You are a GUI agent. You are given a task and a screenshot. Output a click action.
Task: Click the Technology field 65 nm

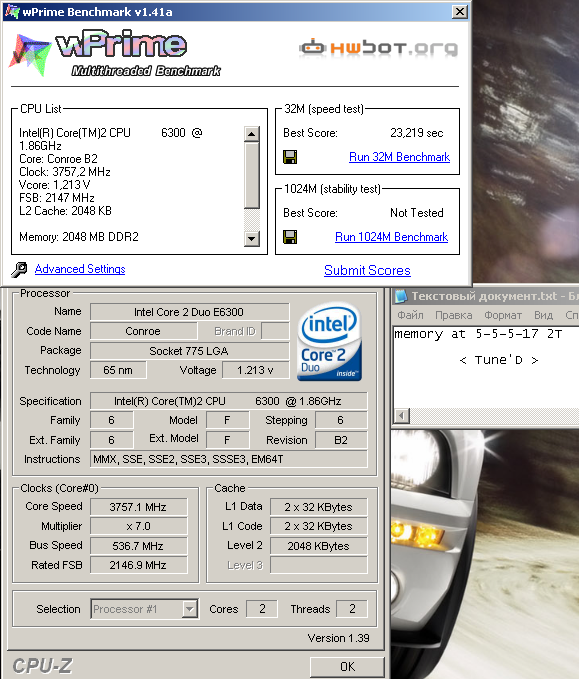[x=118, y=370]
